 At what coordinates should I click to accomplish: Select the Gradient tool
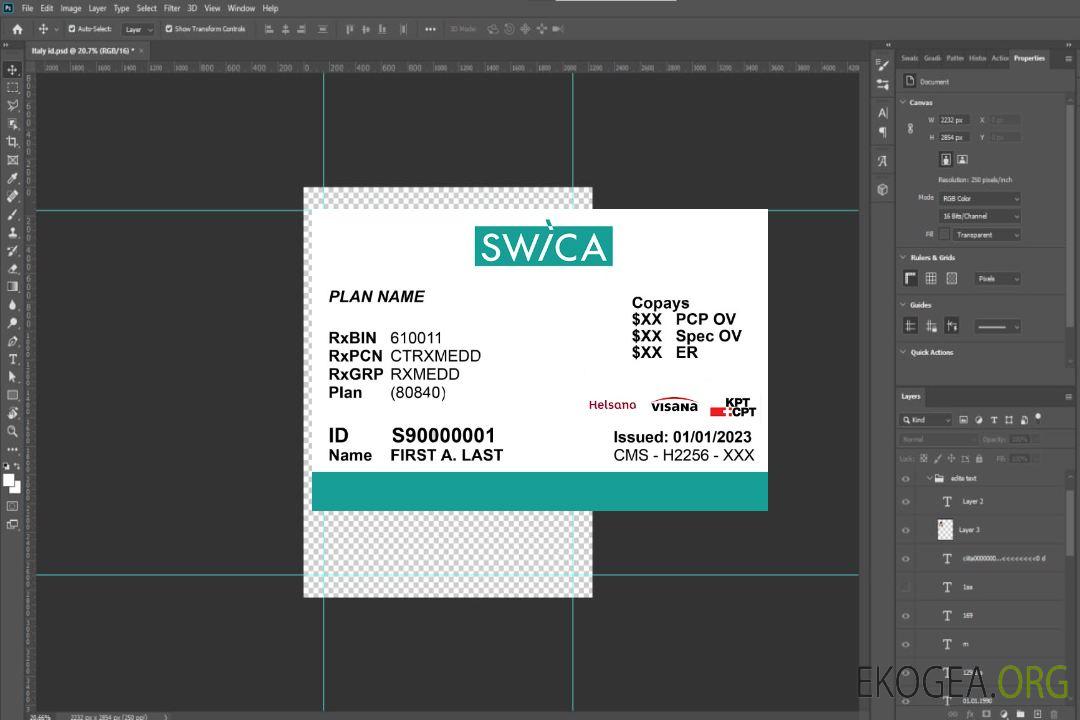(x=12, y=287)
